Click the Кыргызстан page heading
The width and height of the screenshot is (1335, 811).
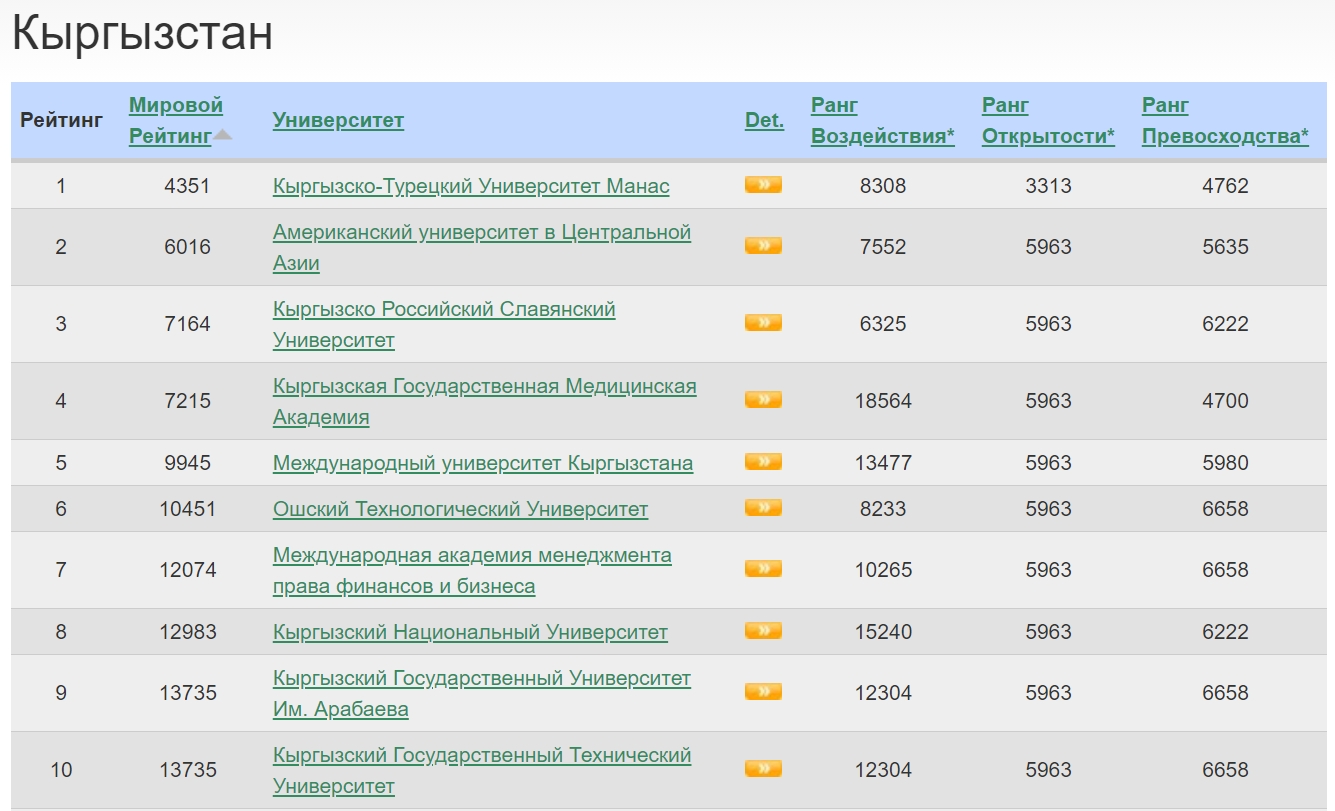point(142,35)
